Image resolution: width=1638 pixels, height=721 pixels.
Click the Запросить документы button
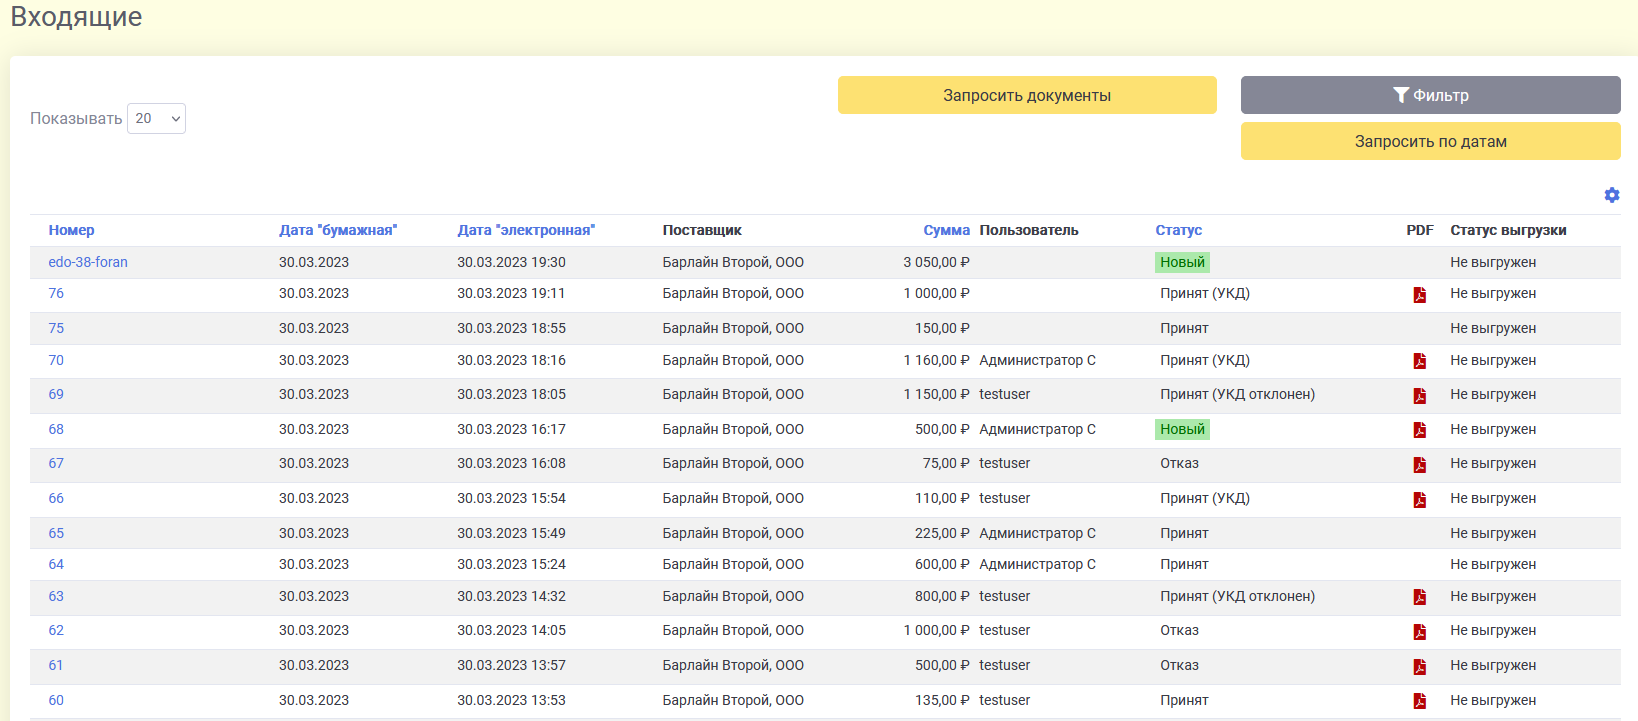click(1027, 95)
